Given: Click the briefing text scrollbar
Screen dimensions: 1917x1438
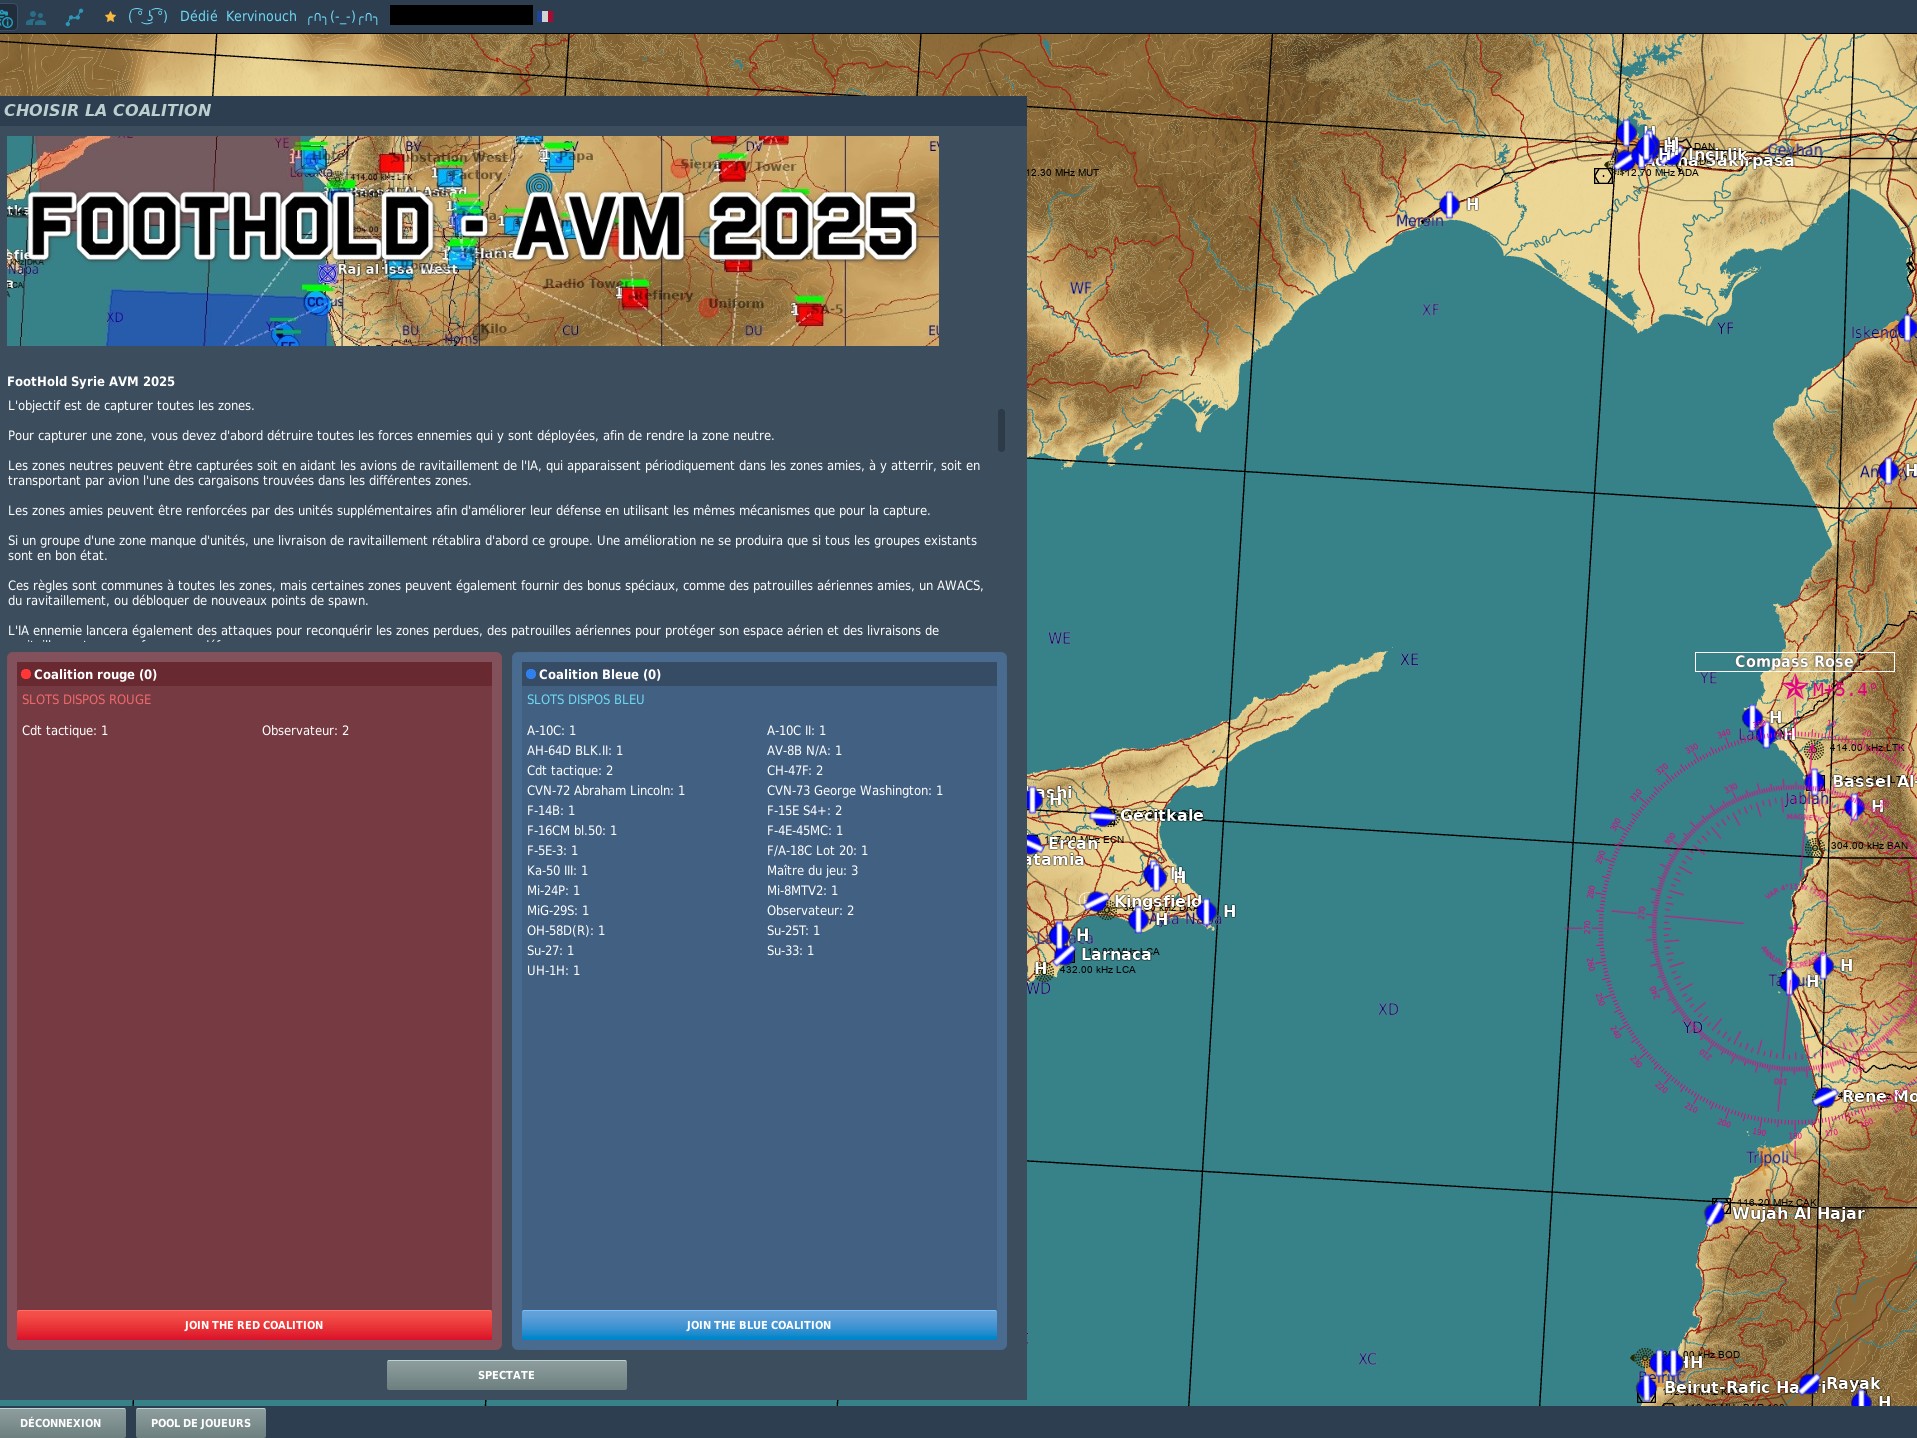Looking at the screenshot, I should (x=1001, y=430).
